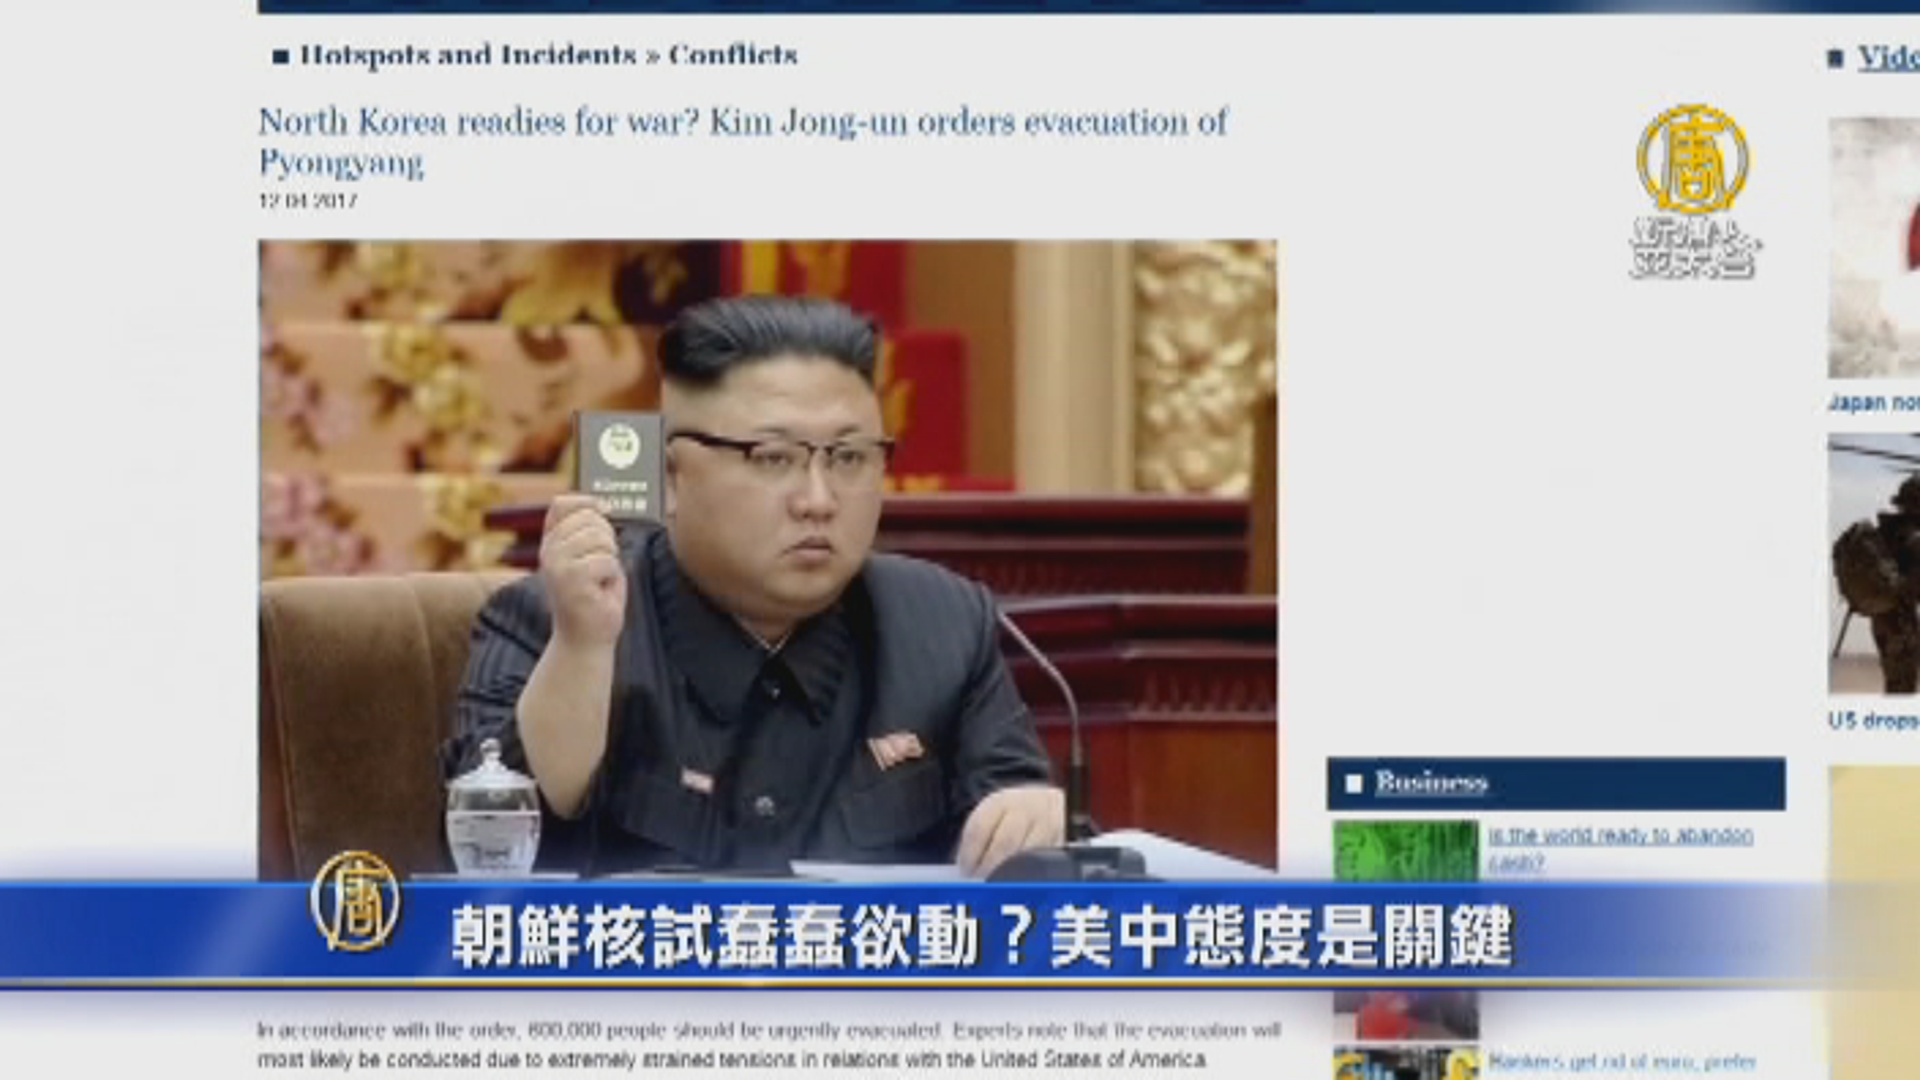This screenshot has width=1920, height=1080.
Task: Click the square bullet beside the Video heading
Action: click(1835, 59)
